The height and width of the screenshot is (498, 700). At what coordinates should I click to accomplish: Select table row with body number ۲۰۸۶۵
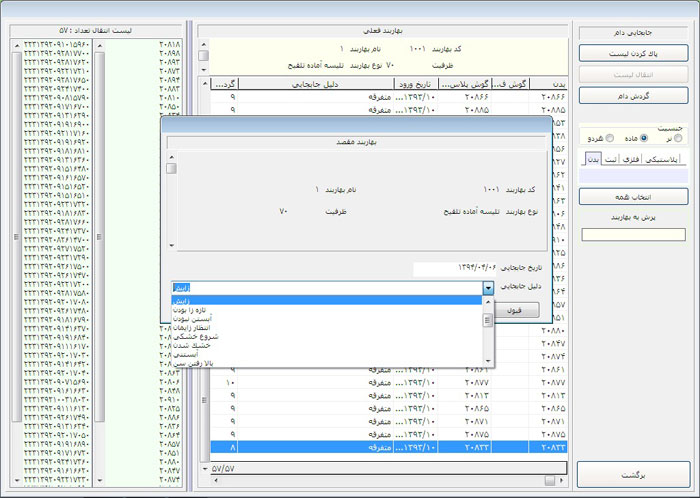389,409
